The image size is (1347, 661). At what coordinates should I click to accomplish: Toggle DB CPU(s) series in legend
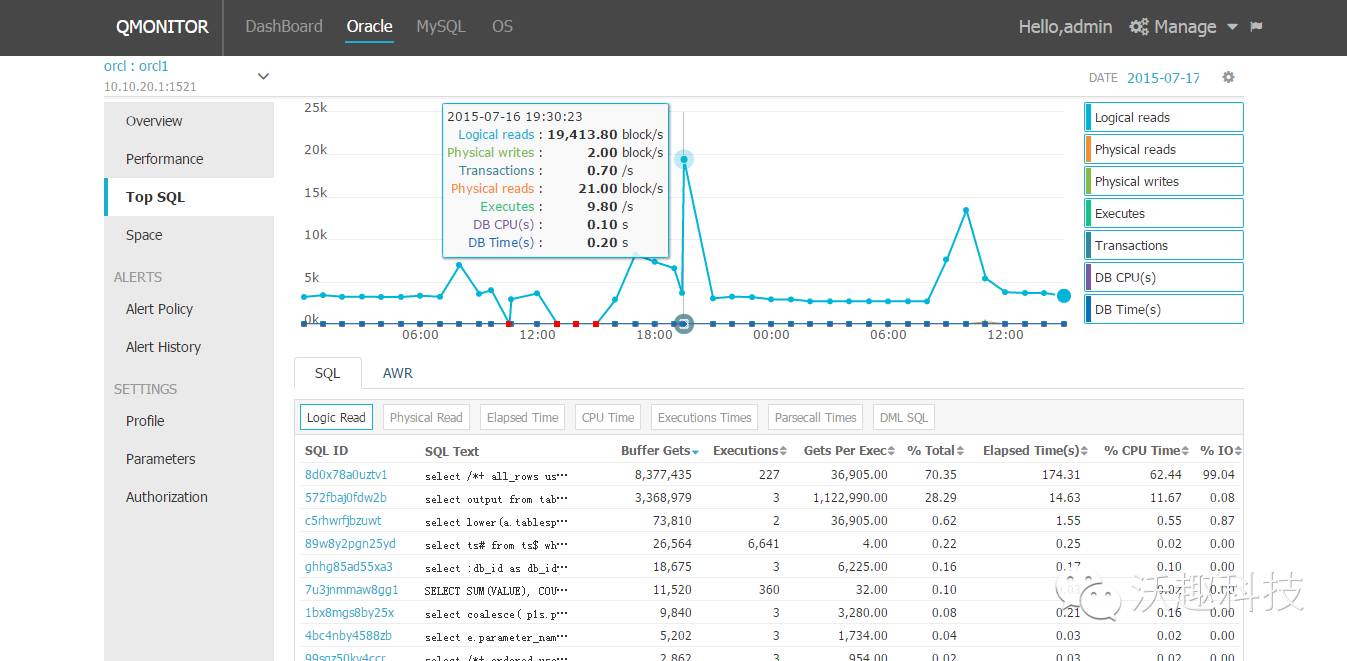[1164, 277]
